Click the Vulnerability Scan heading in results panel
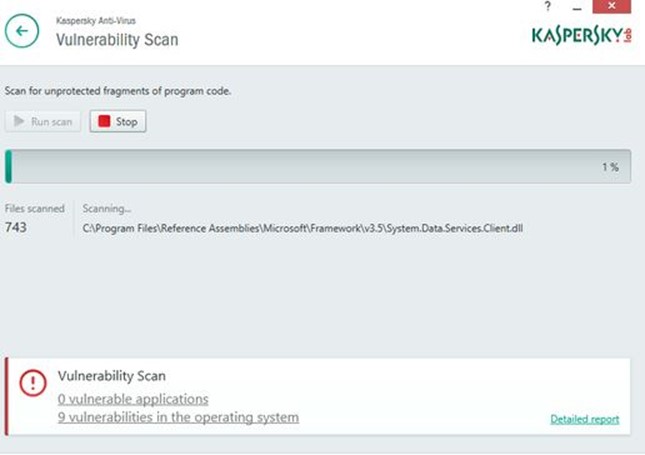This screenshot has height=455, width=645. pos(112,376)
